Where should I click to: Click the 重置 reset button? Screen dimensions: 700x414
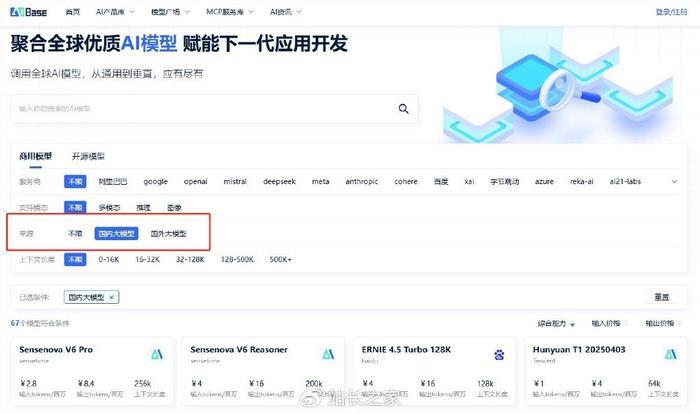[662, 297]
